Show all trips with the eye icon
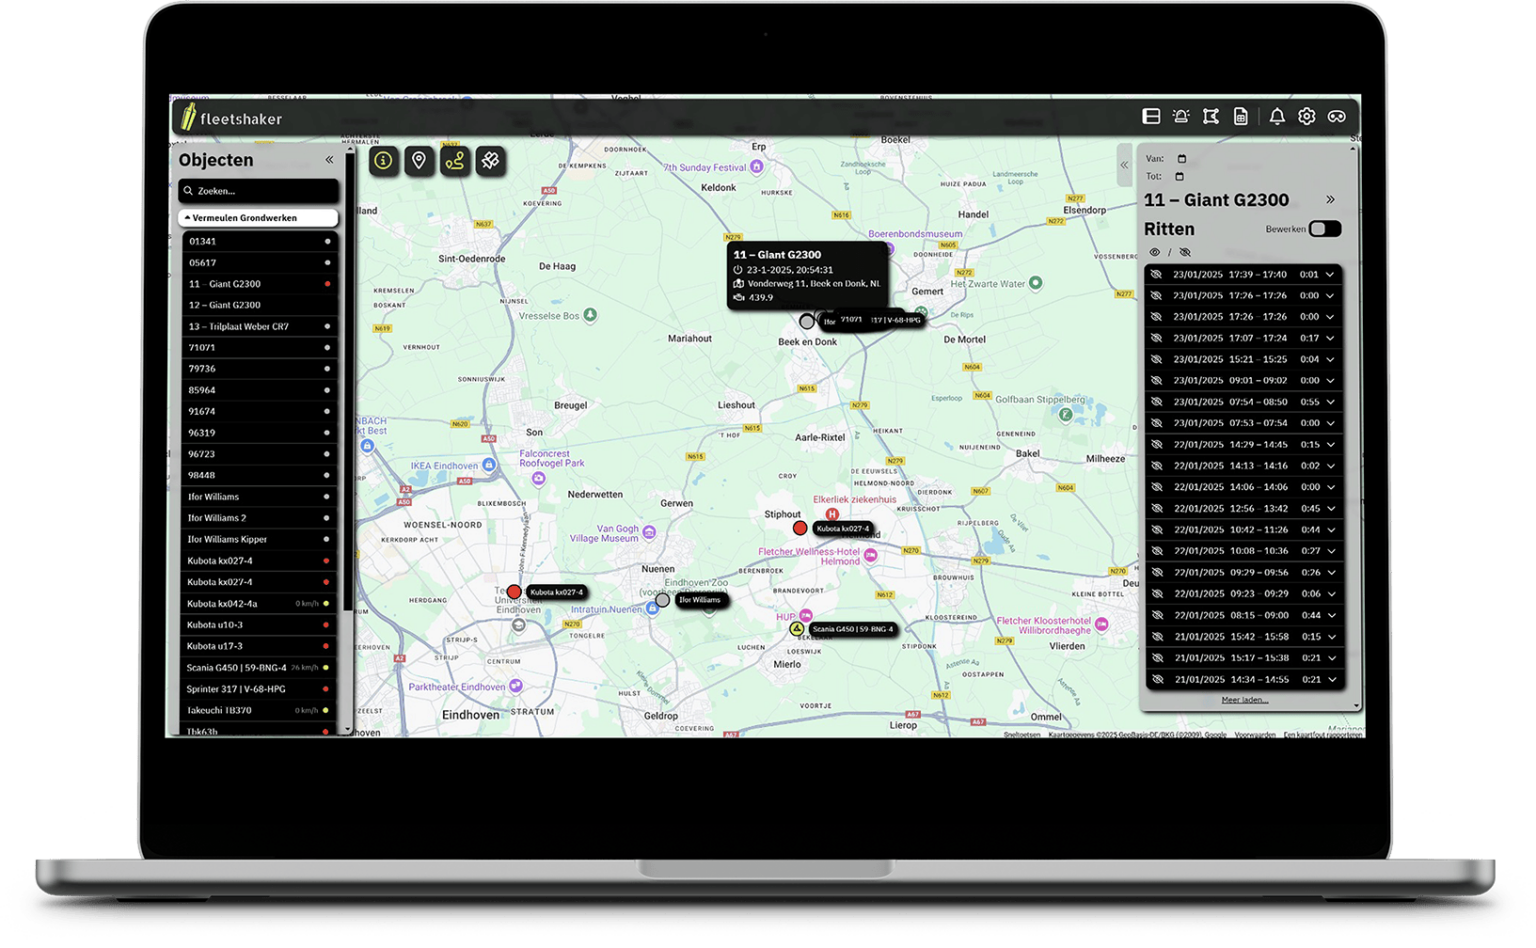1536x948 pixels. click(x=1155, y=251)
